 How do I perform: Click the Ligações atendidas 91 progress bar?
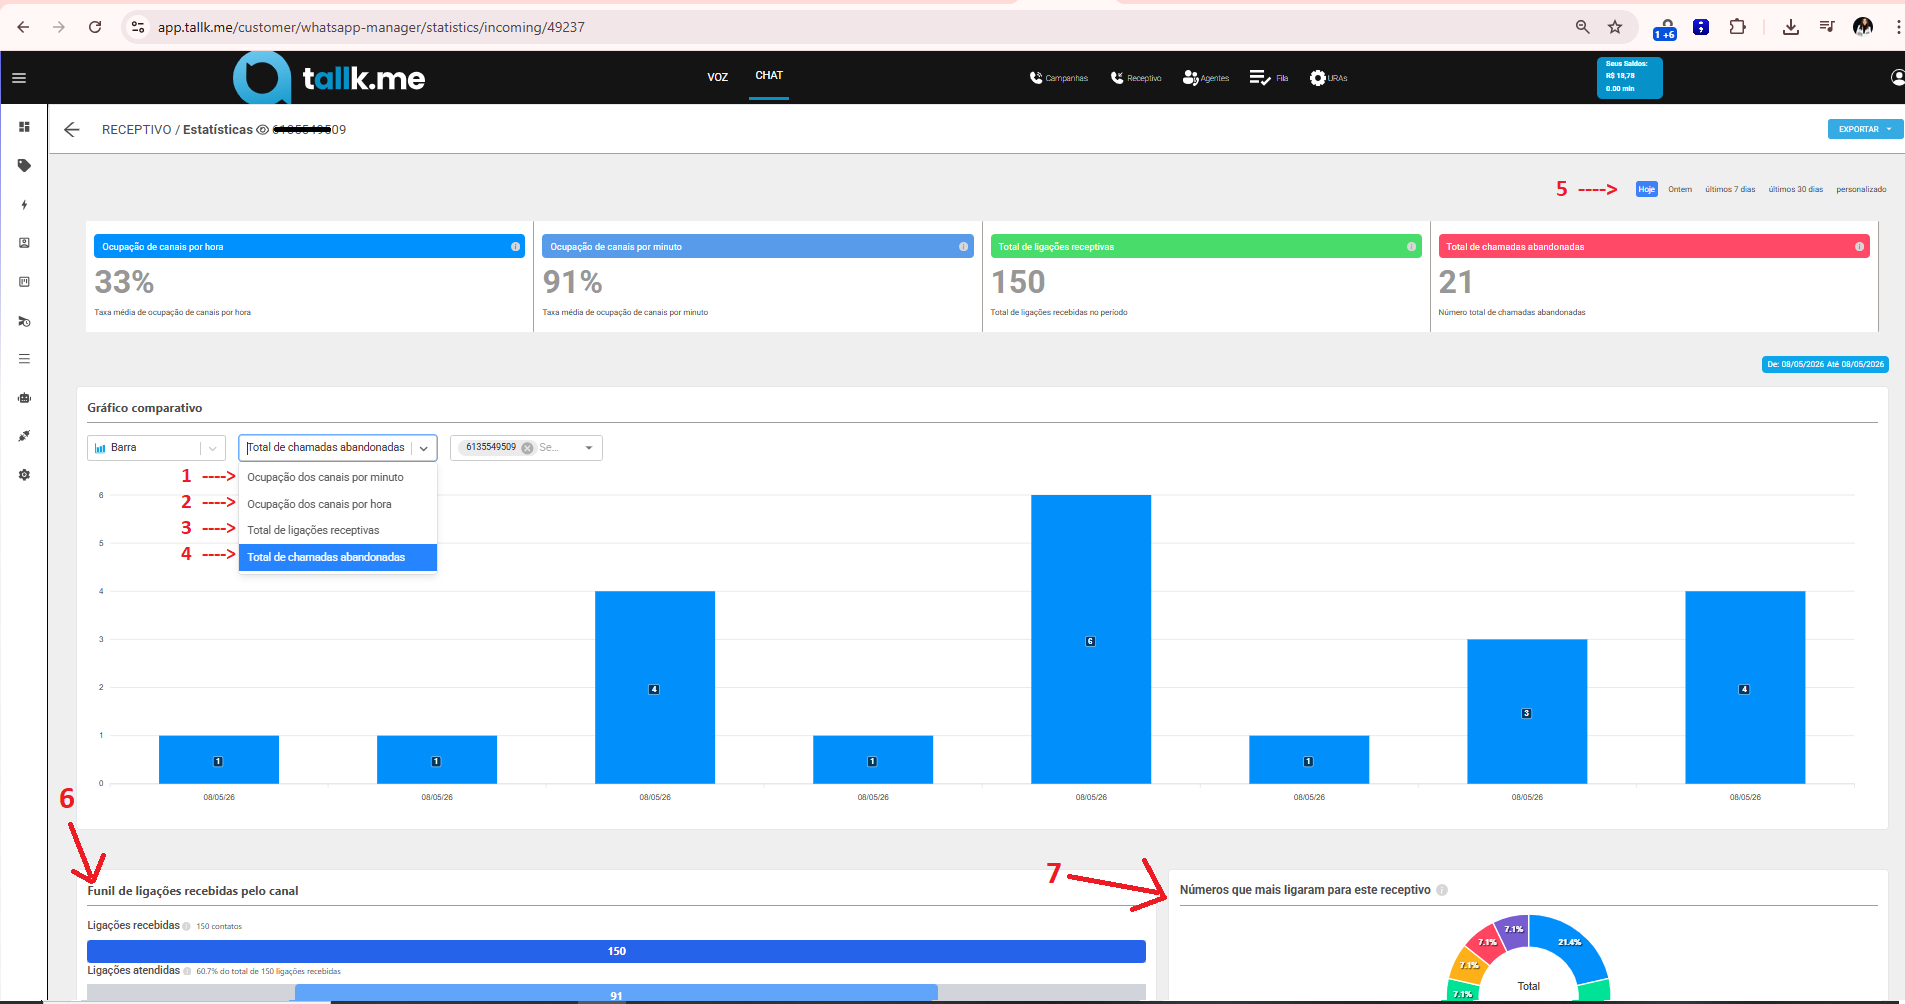coord(616,993)
